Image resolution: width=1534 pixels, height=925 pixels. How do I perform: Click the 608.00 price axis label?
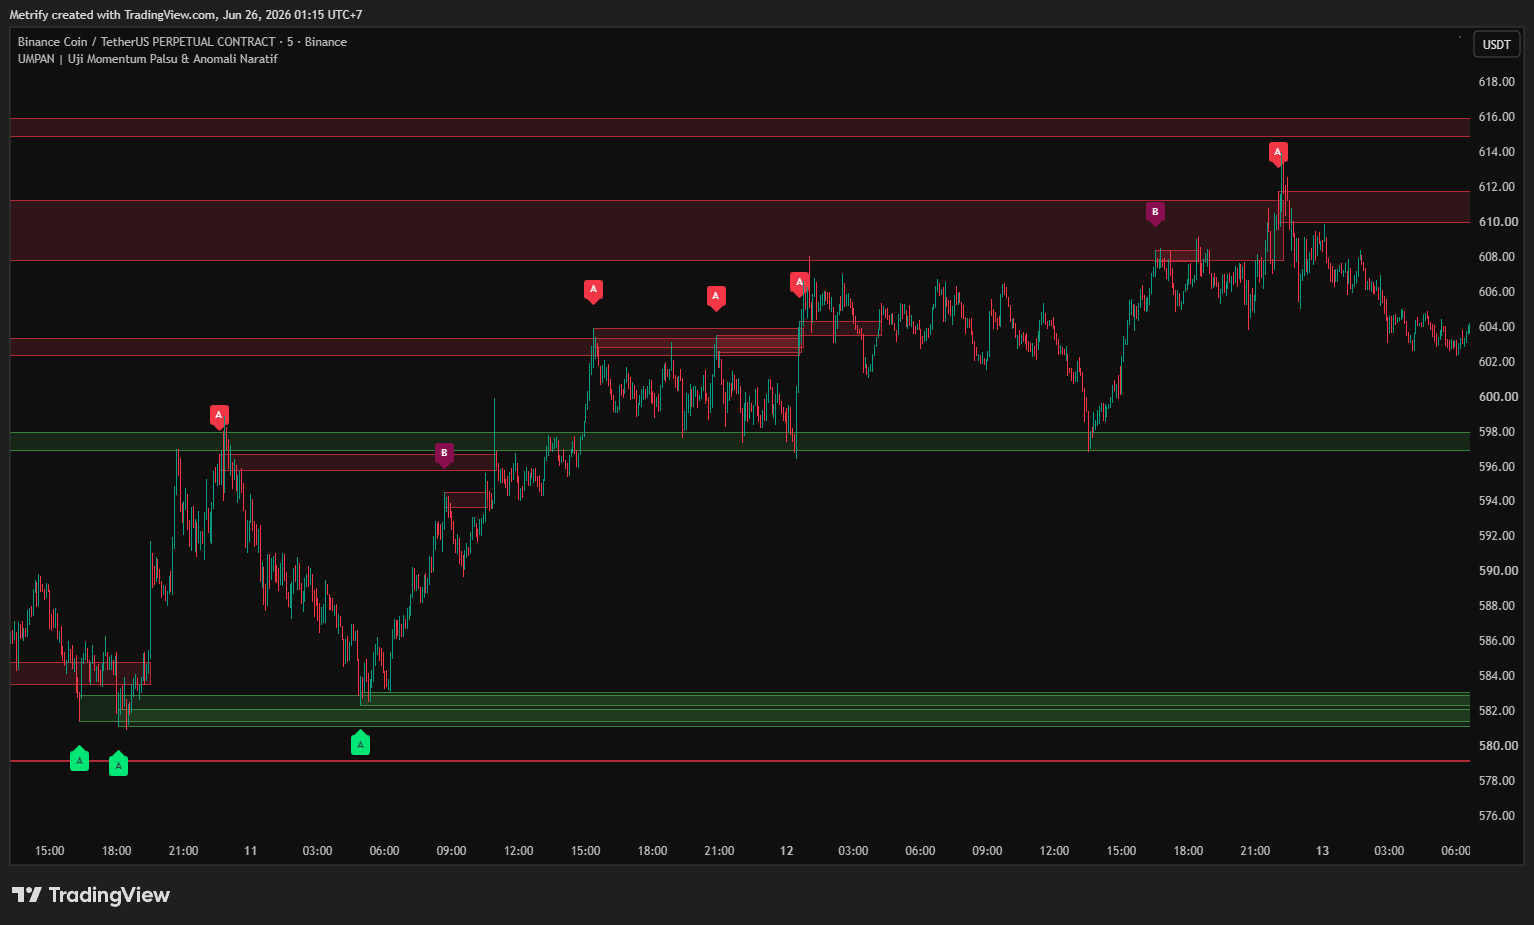coord(1497,257)
